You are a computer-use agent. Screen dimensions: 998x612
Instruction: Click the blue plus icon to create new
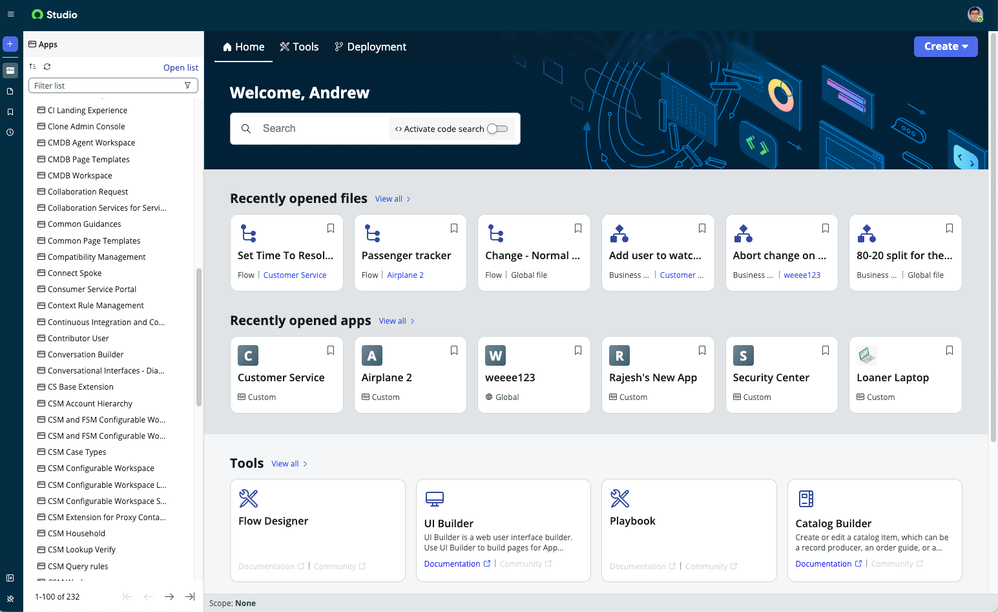10,46
